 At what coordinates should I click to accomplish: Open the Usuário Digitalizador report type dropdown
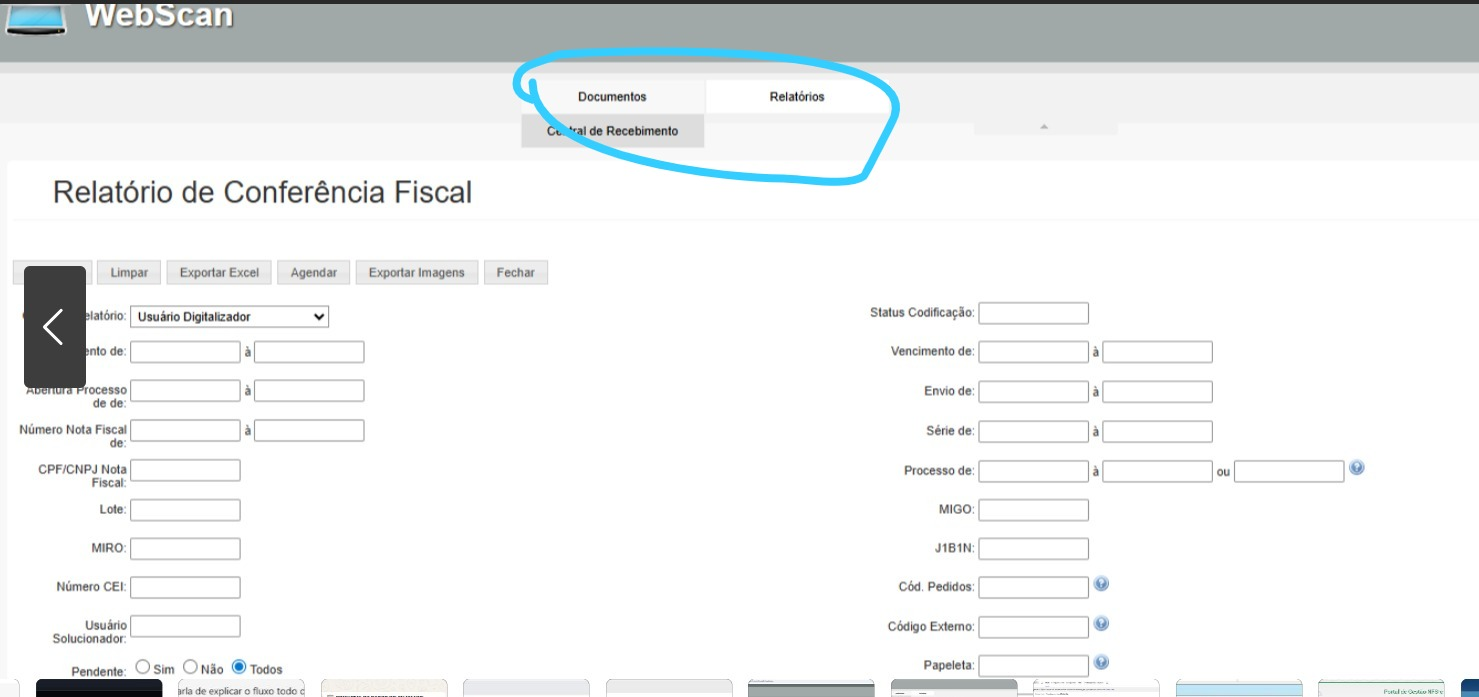tap(230, 316)
